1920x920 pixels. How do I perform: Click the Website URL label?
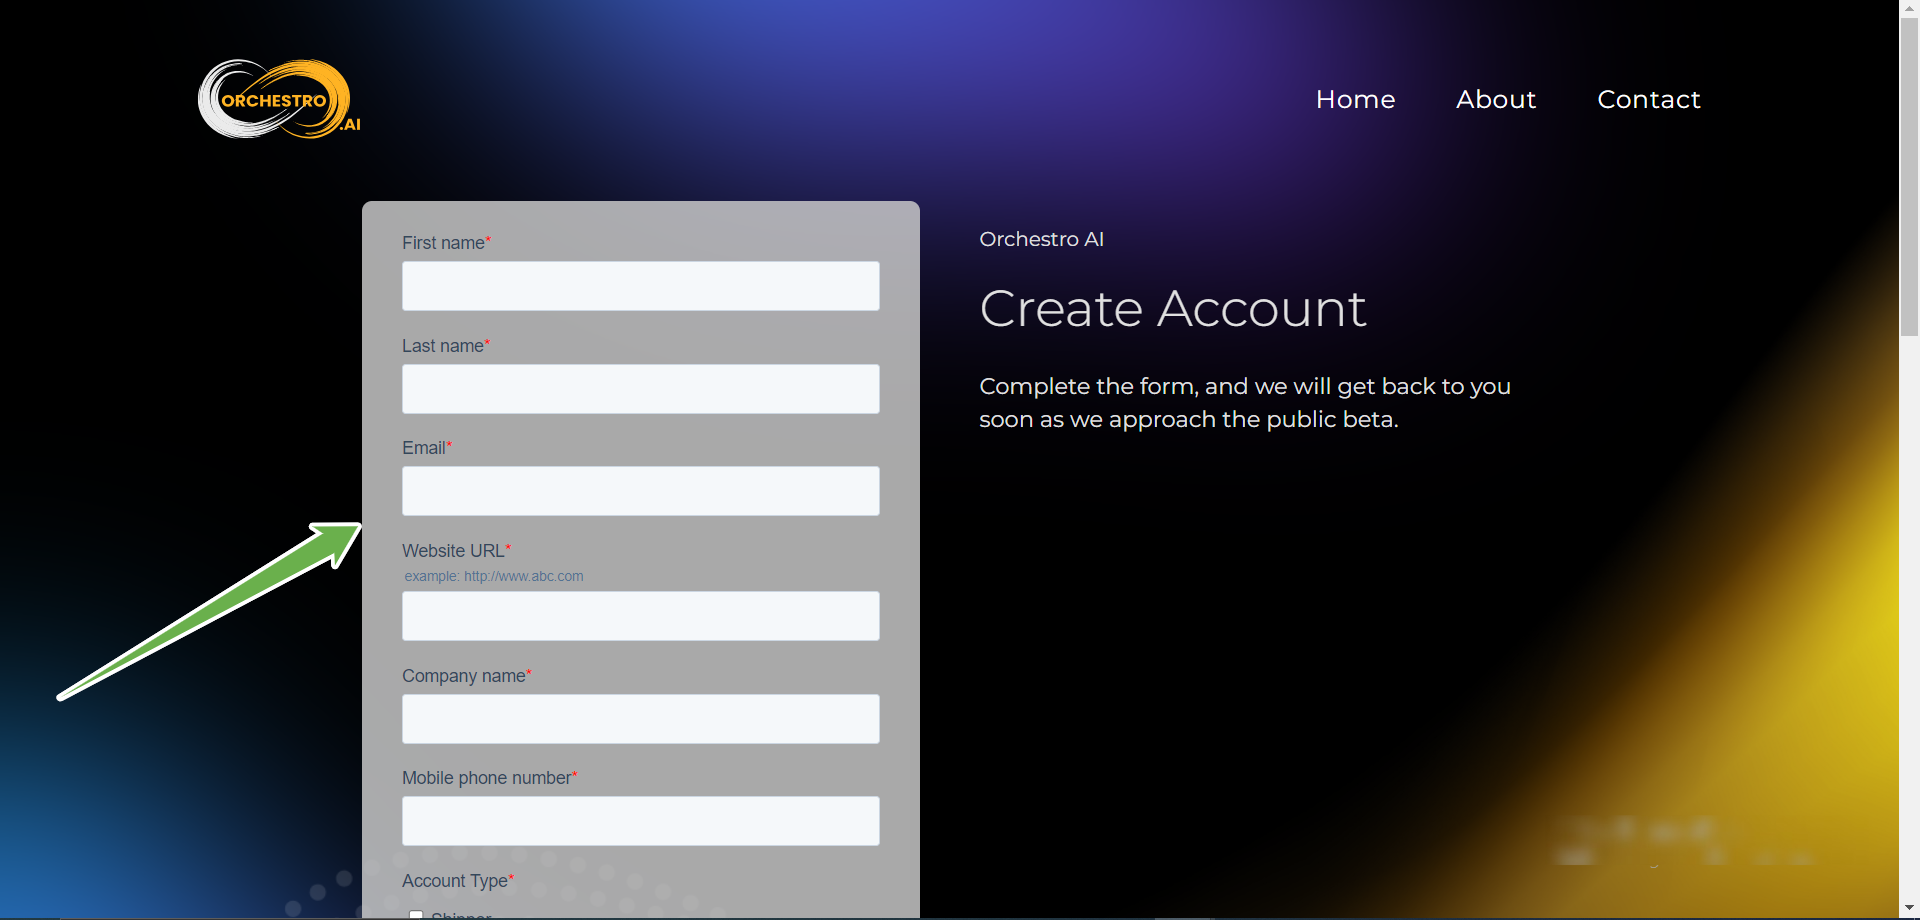pos(456,551)
